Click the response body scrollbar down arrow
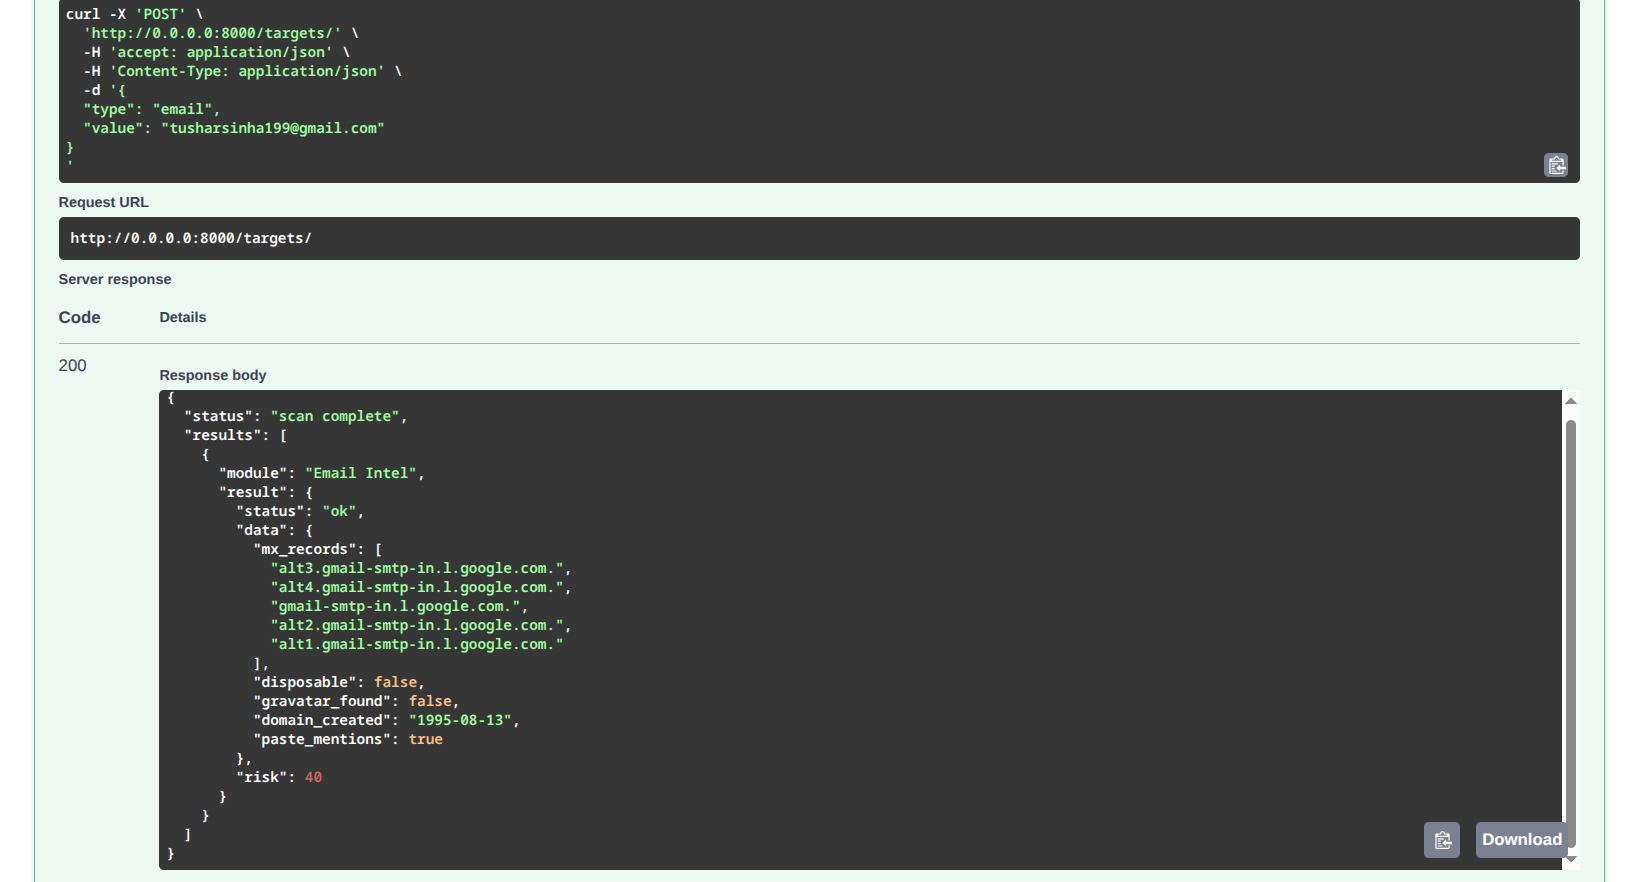Screen dimensions: 1635x882 [1571, 858]
